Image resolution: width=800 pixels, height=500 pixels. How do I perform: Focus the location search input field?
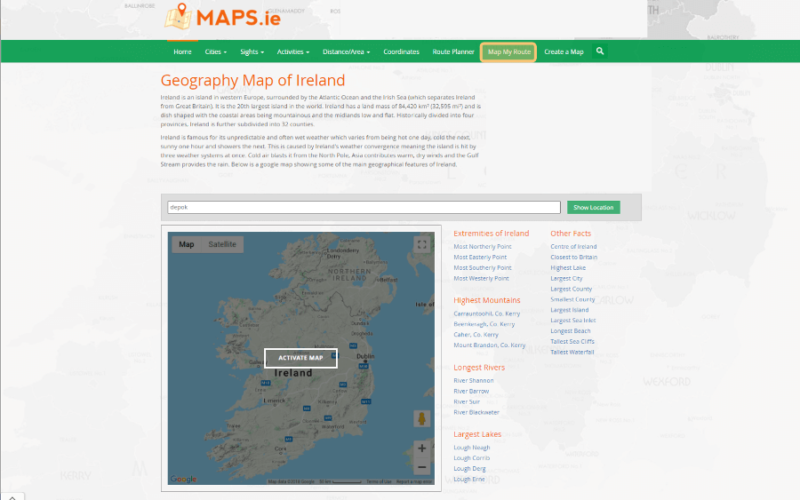pyautogui.click(x=364, y=207)
